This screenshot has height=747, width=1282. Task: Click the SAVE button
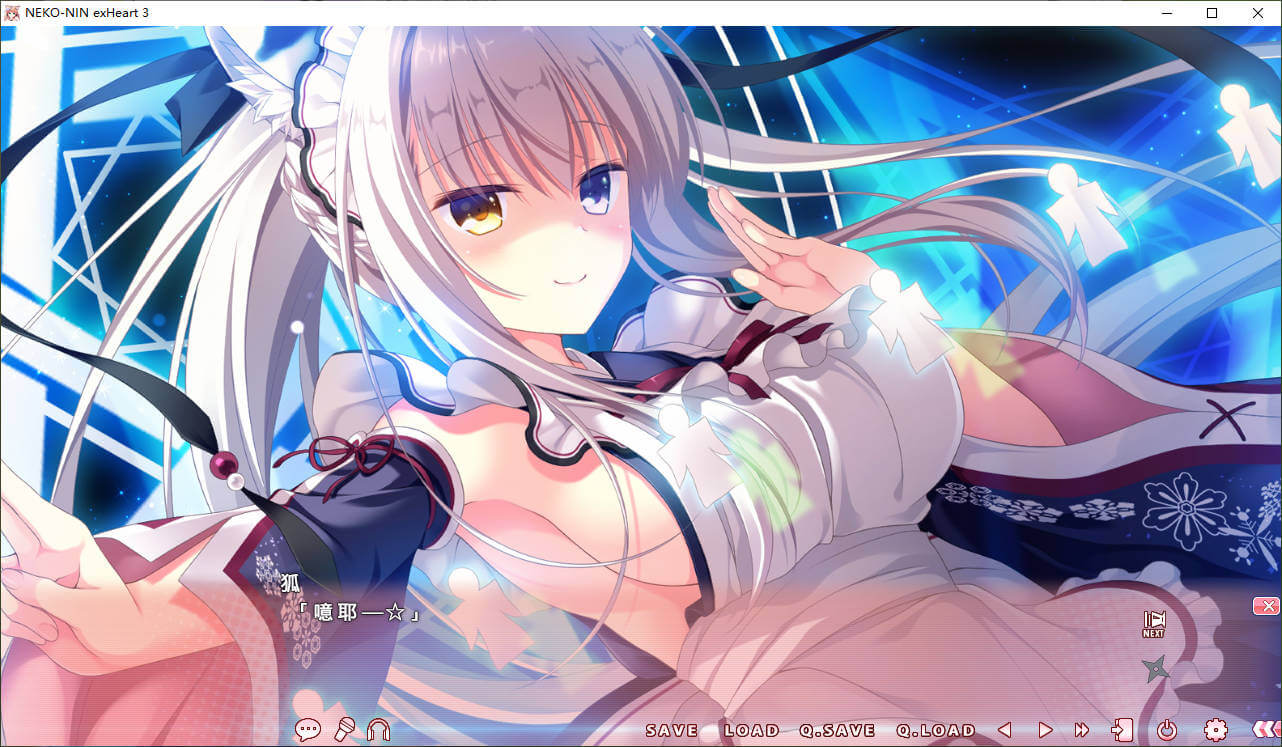671,731
